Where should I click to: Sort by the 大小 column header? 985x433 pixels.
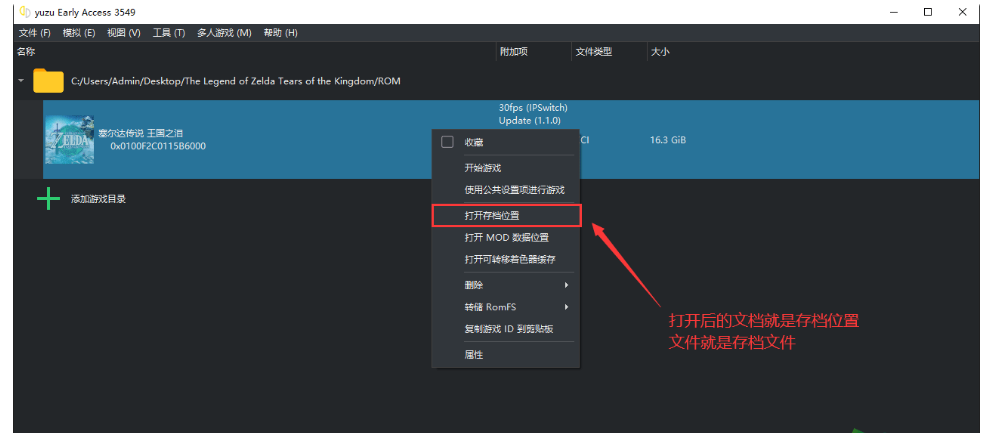[660, 52]
